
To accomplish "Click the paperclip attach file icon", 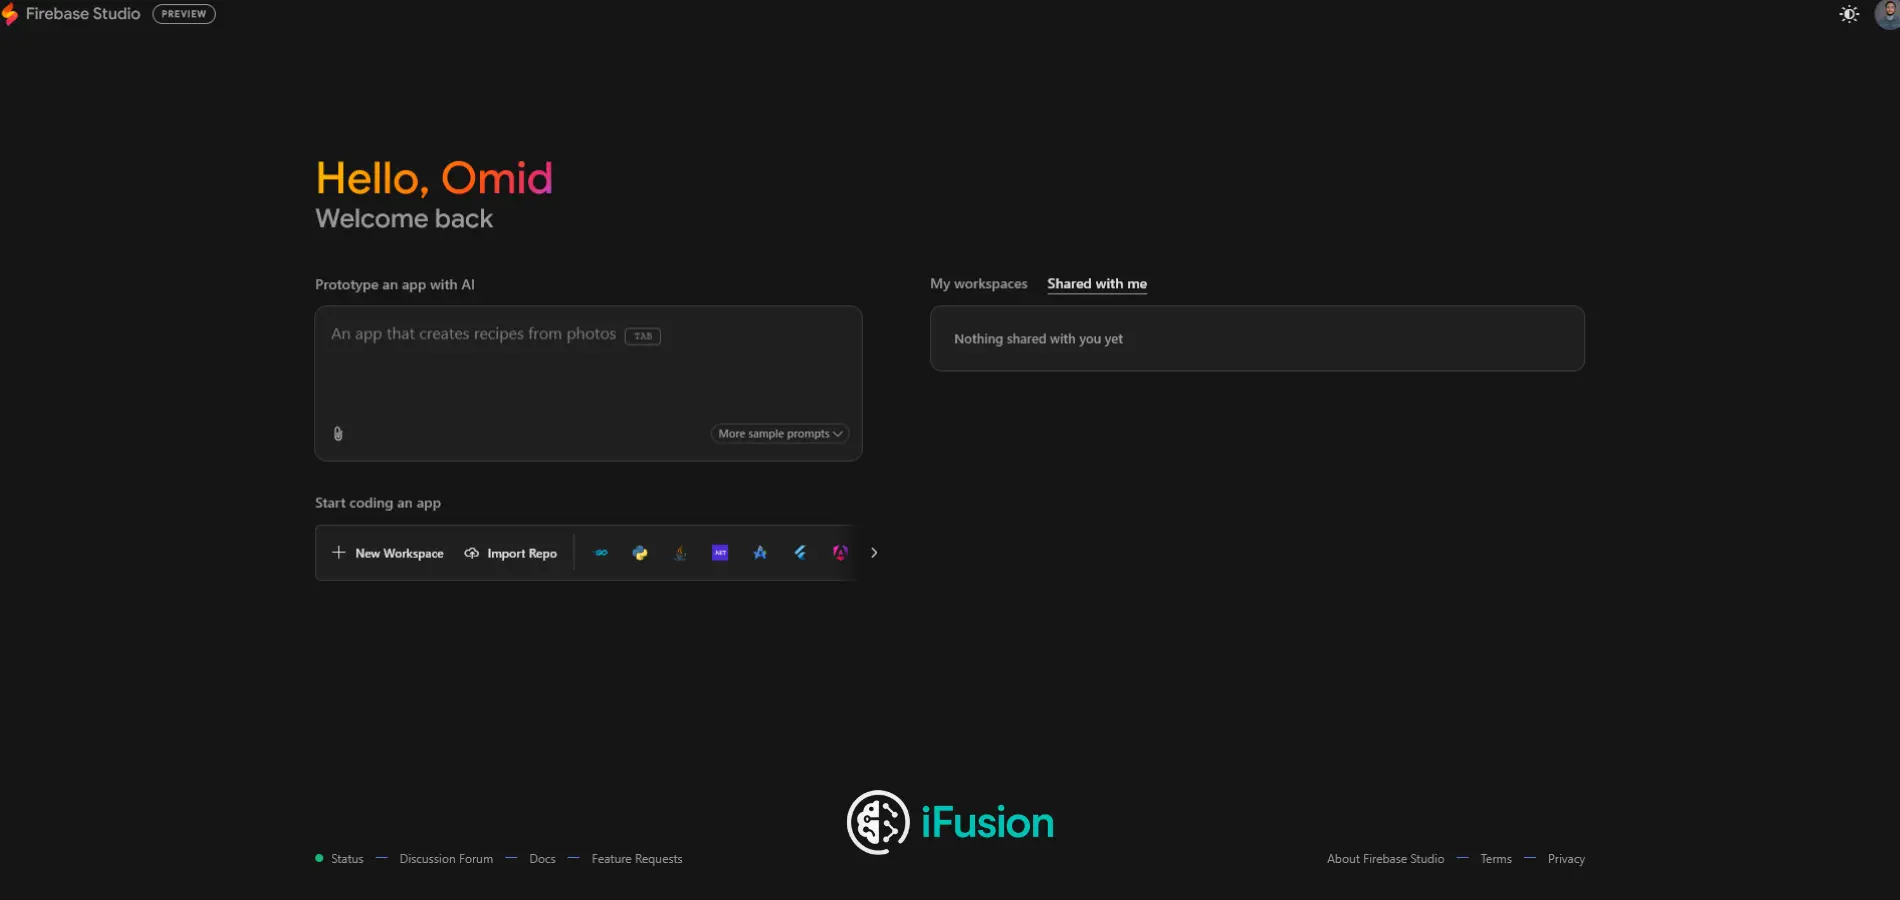I will tap(338, 433).
